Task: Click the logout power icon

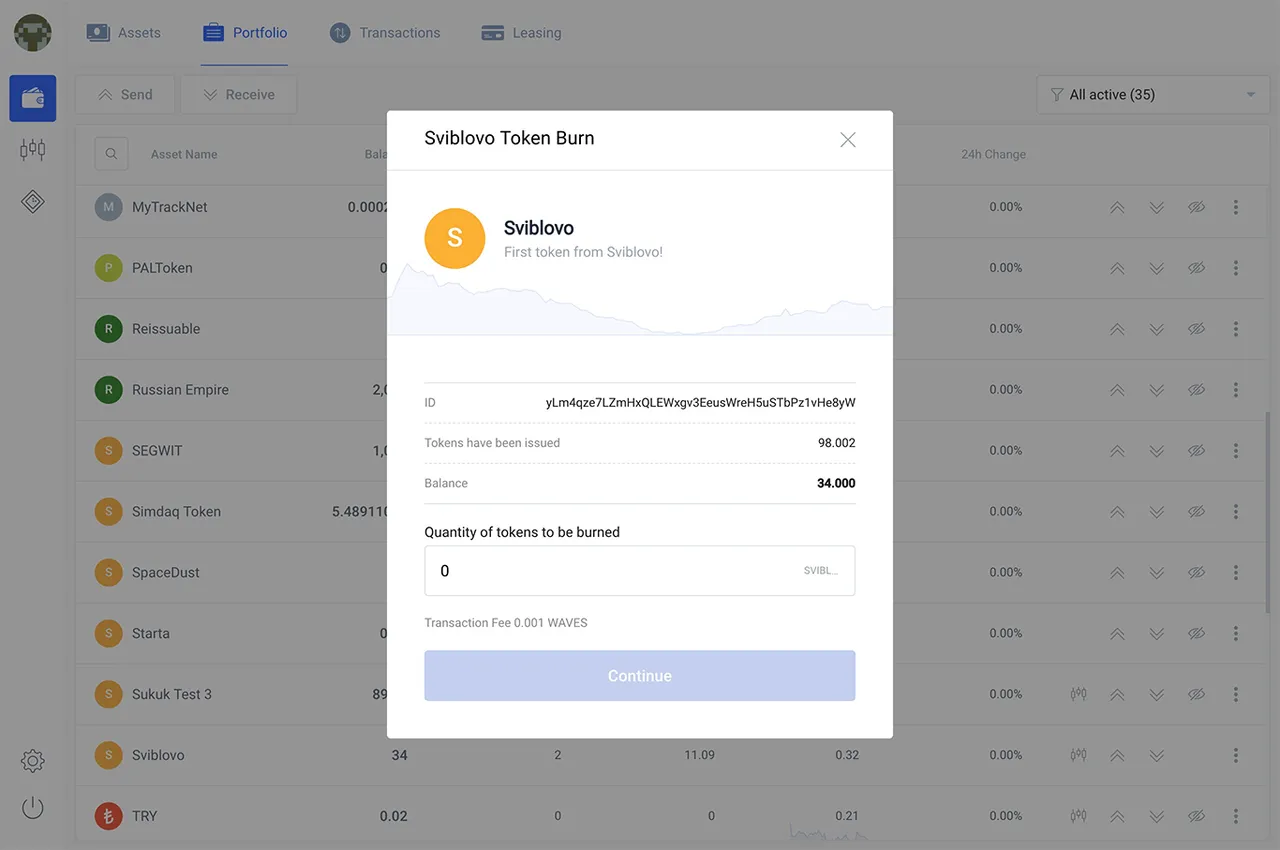Action: point(33,807)
